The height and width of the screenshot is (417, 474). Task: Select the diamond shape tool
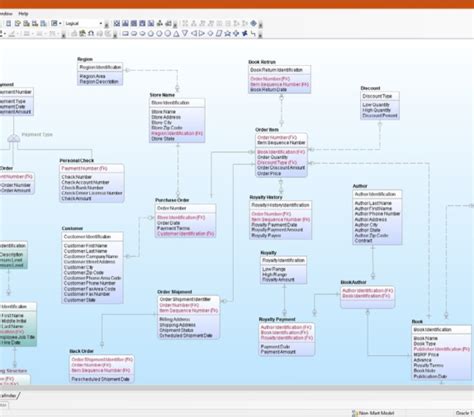point(210,33)
